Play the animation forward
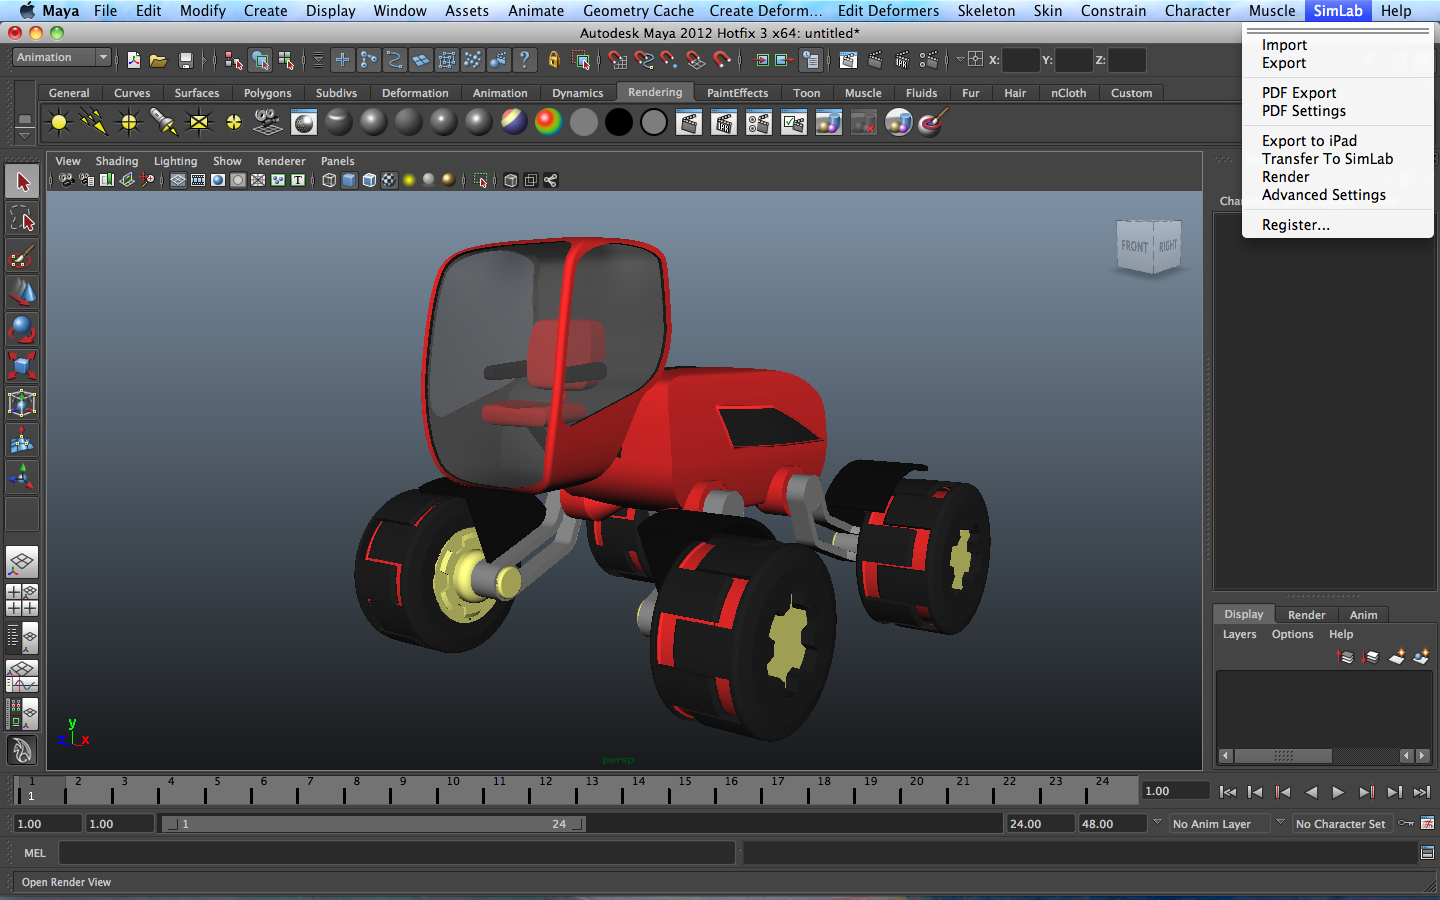1440x900 pixels. pyautogui.click(x=1338, y=792)
